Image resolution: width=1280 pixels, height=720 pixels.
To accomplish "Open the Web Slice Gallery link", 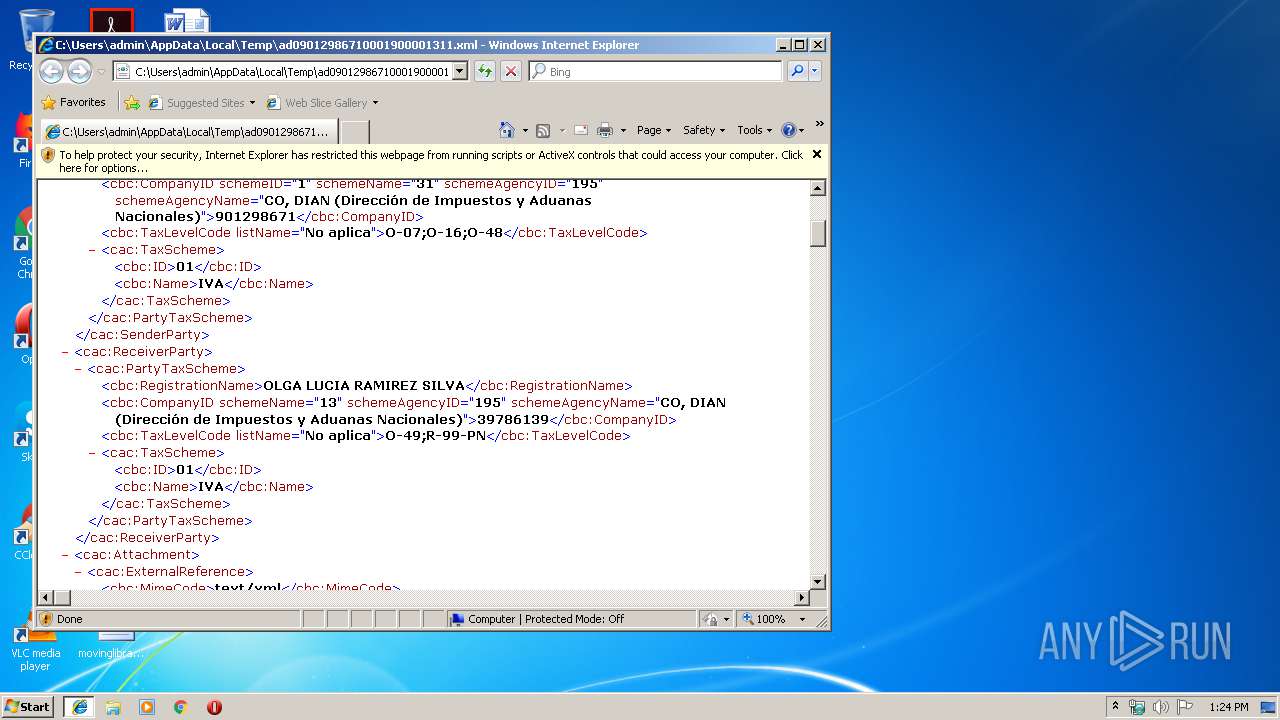I will coord(322,102).
